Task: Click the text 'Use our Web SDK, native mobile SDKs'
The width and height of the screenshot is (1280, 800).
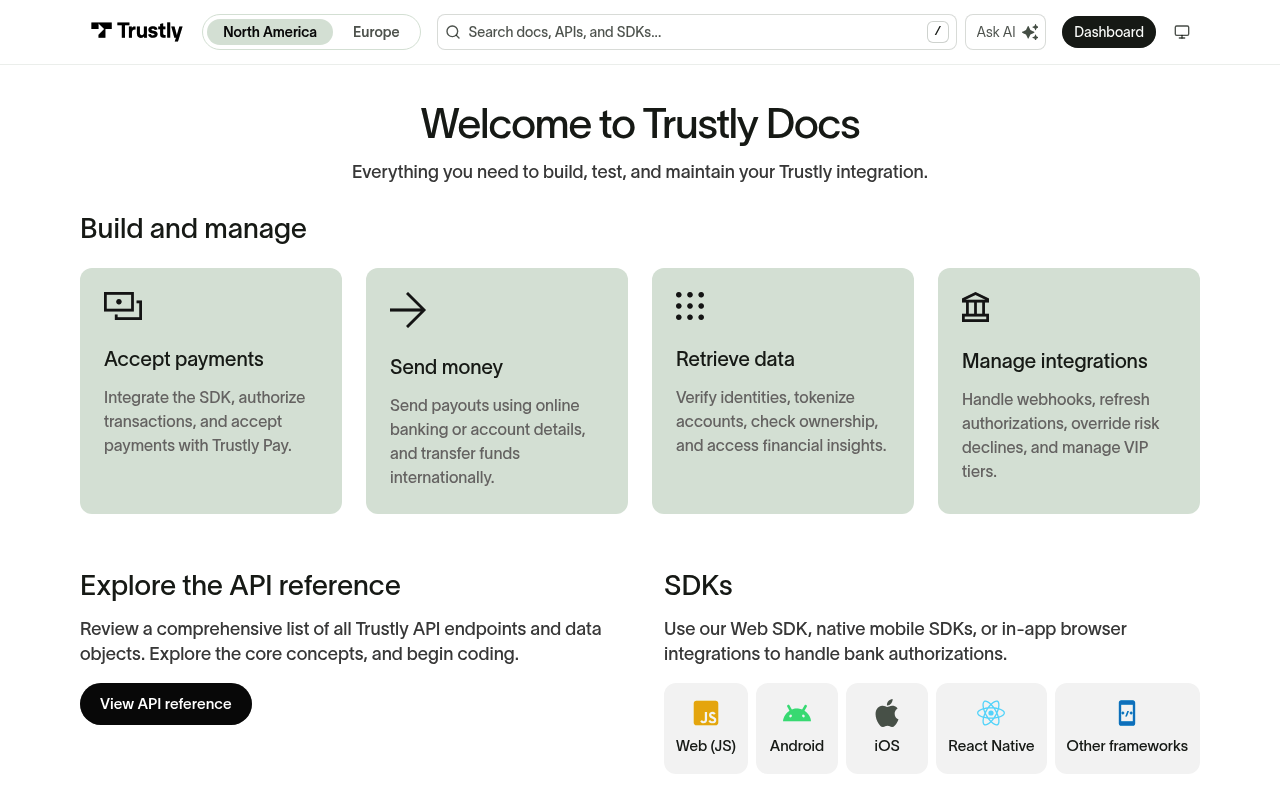Action: [896, 641]
